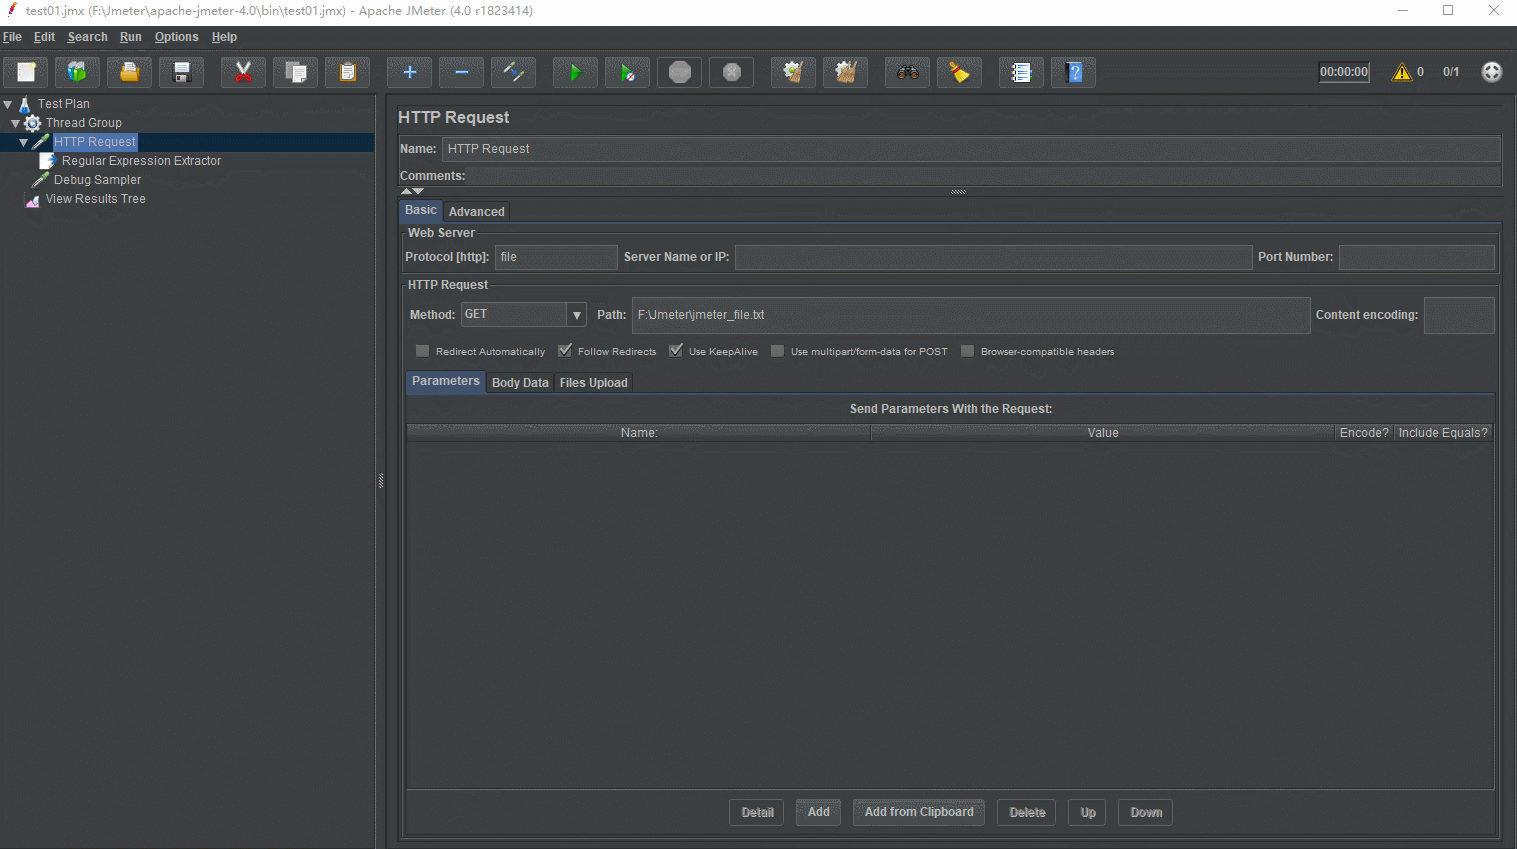Uncheck Use KeepAlive checkbox

click(676, 351)
